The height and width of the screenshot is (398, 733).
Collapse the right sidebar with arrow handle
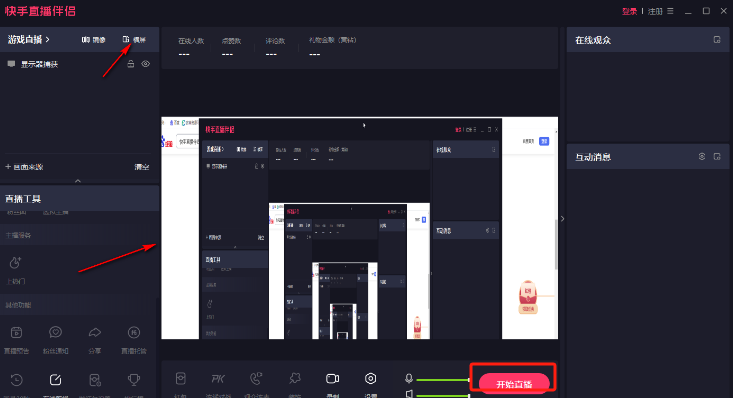click(x=562, y=219)
